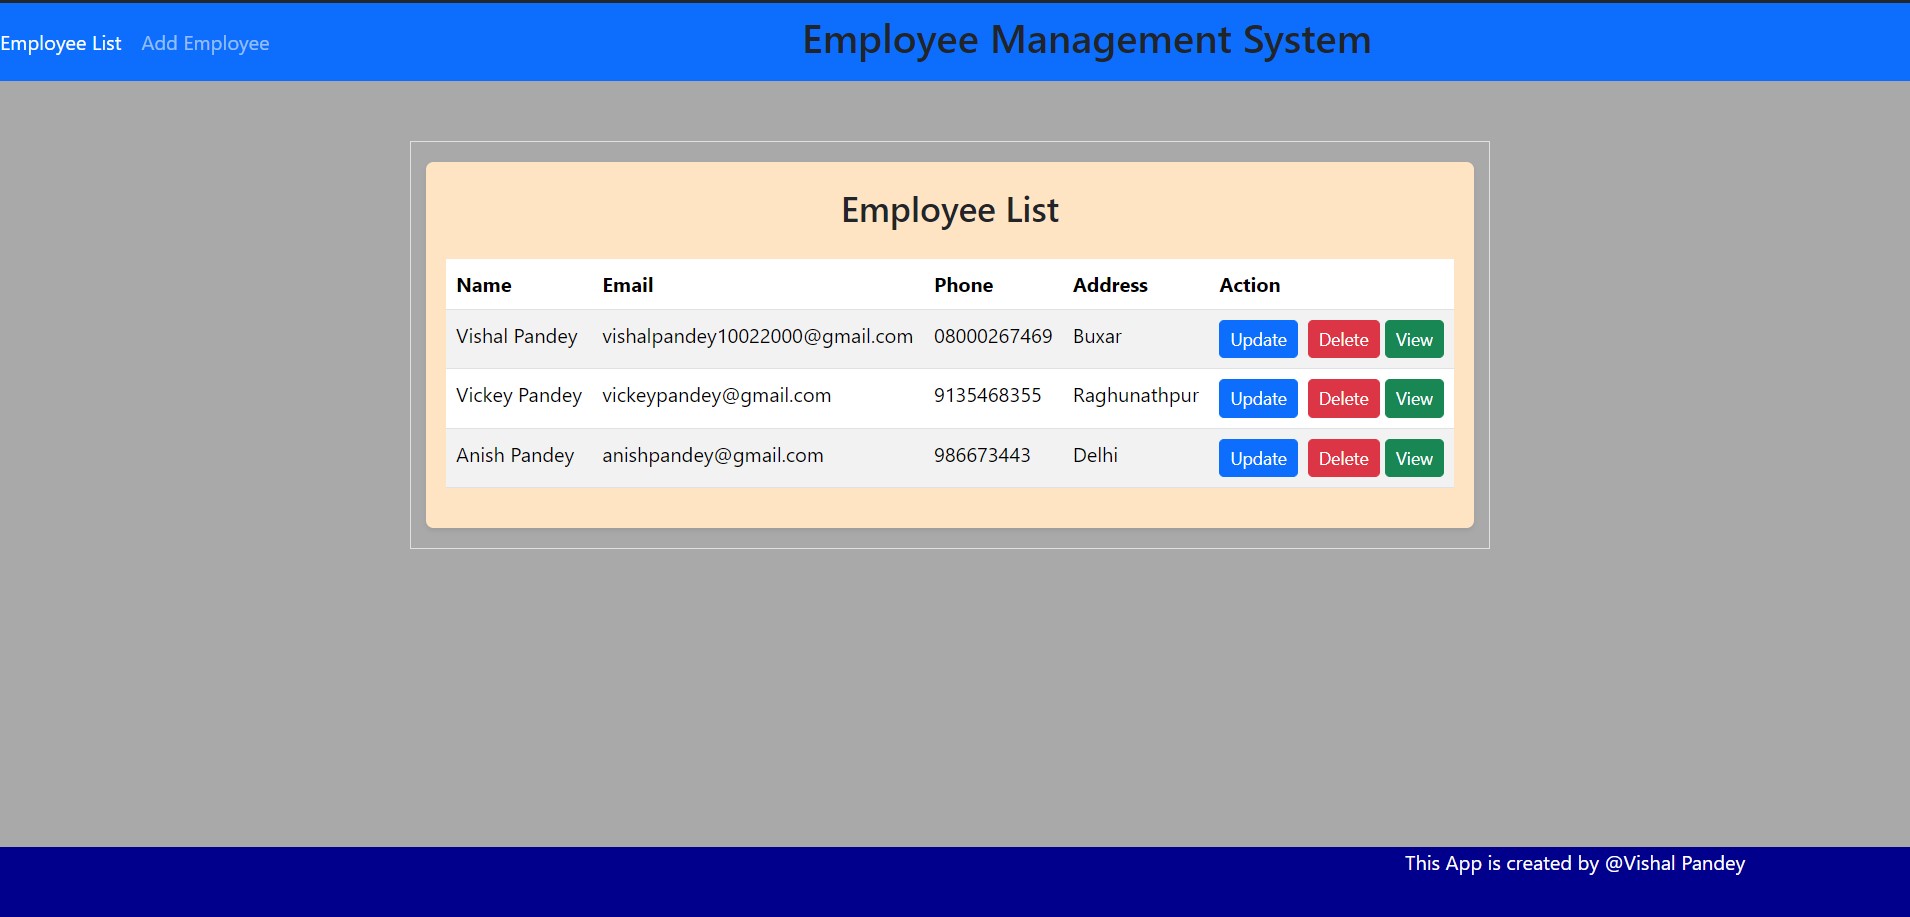Delete Anish Pandey's record
The image size is (1910, 917).
click(1342, 458)
